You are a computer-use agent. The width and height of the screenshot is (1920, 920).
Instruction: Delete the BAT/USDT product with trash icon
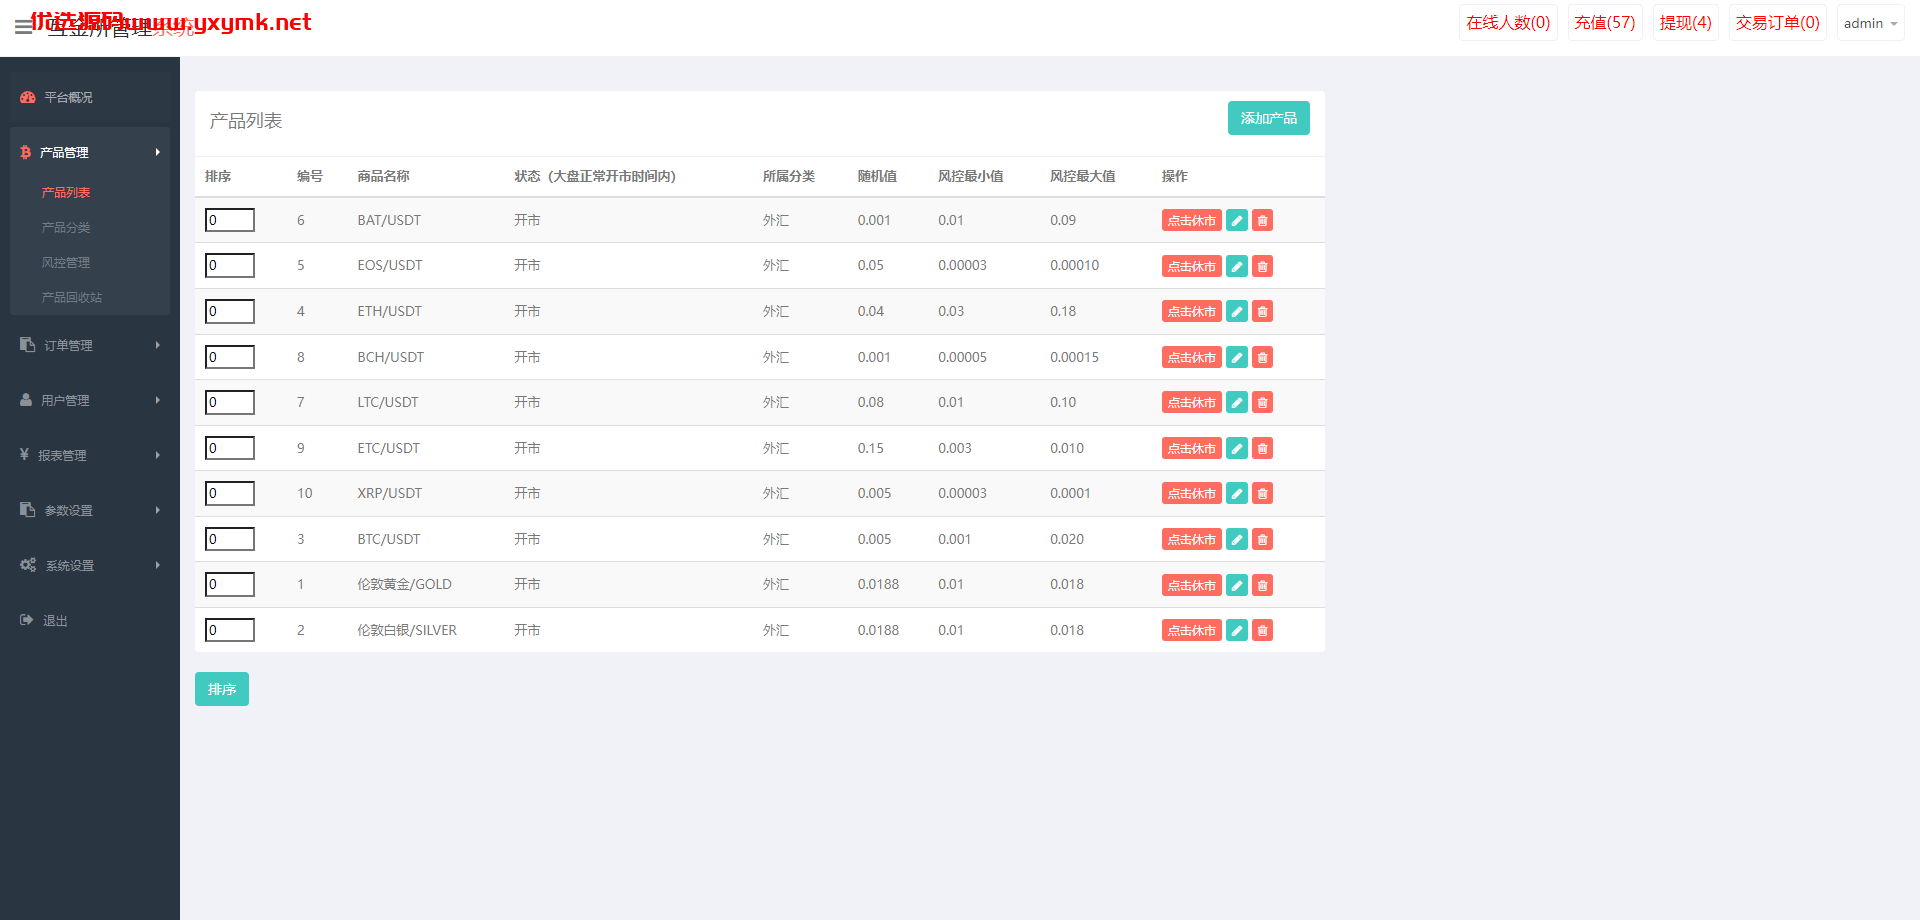1263,220
